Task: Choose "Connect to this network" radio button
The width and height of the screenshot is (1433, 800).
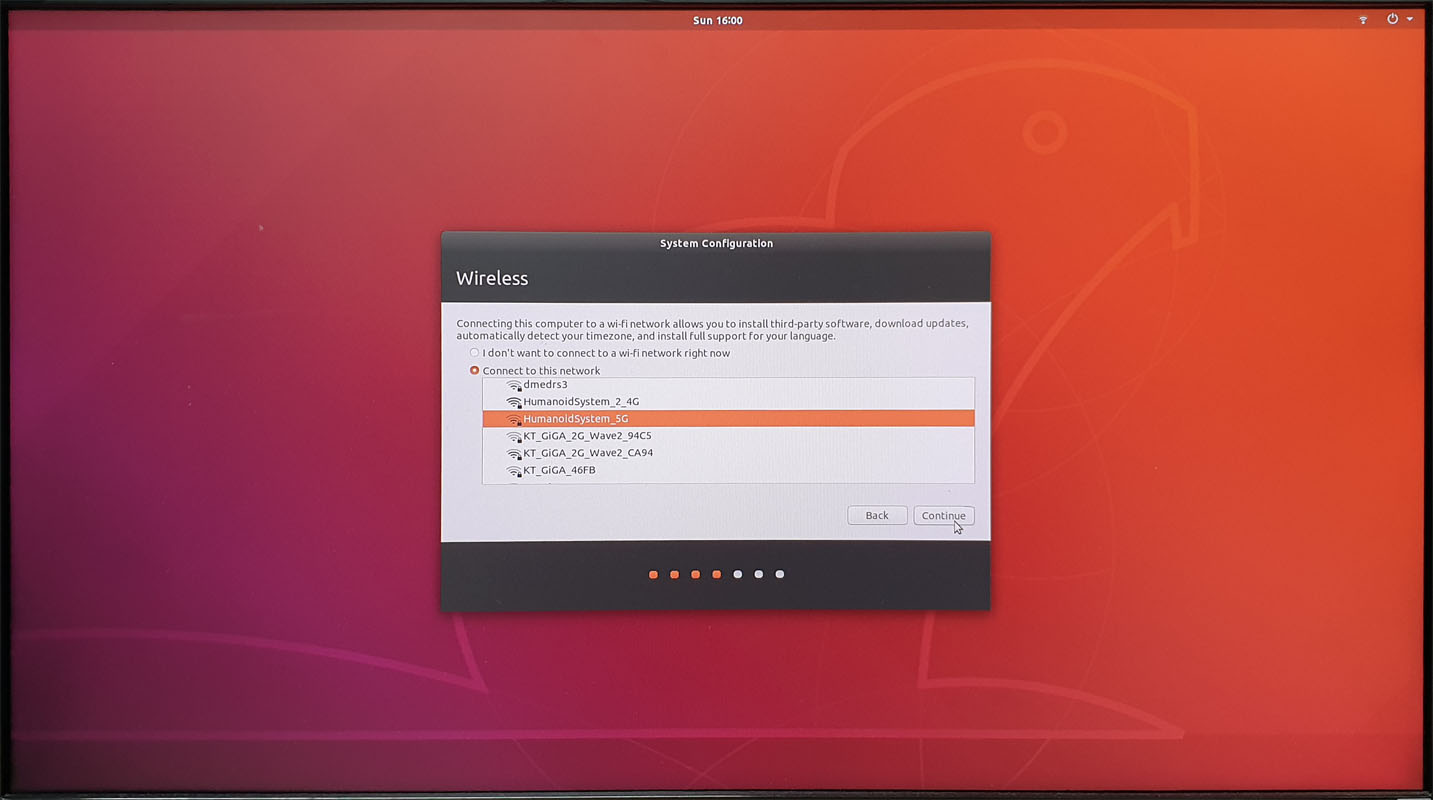Action: click(475, 371)
